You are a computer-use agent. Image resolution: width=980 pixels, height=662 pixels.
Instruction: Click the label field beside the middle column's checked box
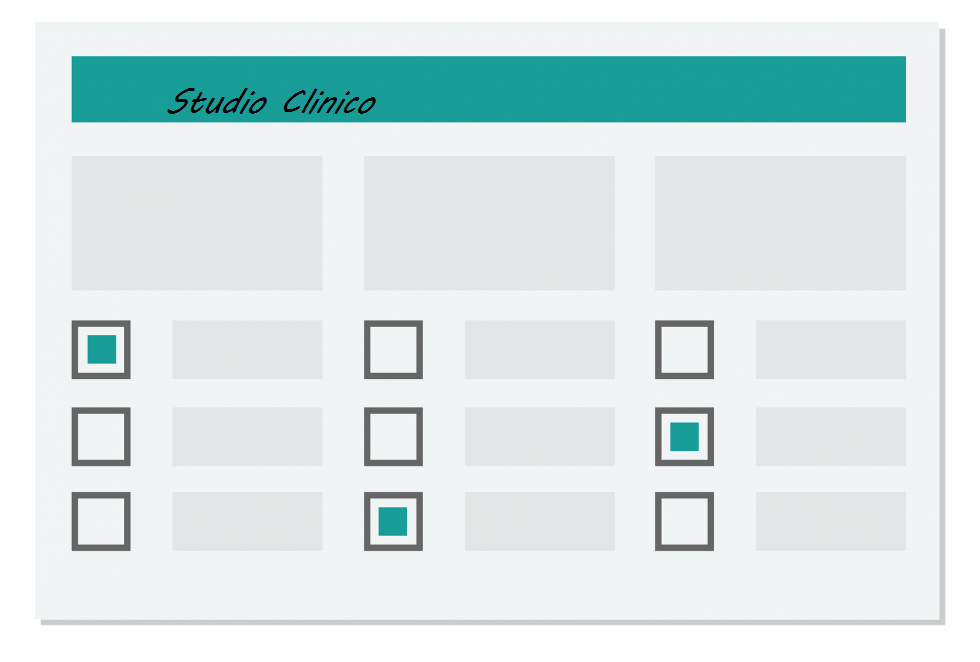pos(540,521)
